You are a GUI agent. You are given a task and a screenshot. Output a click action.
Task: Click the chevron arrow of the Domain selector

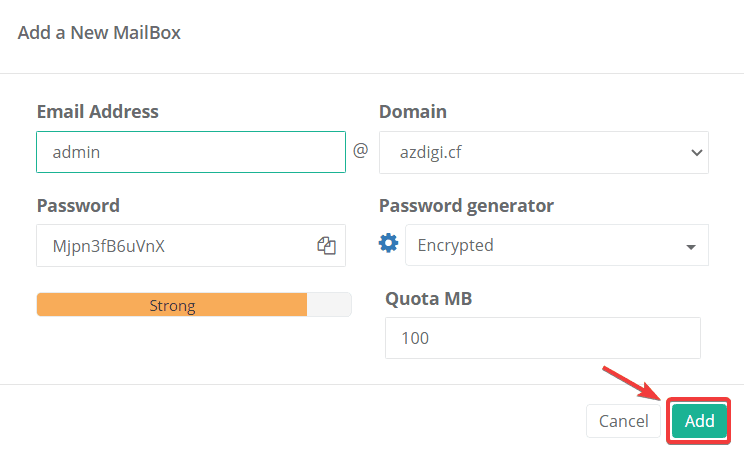[x=696, y=152]
